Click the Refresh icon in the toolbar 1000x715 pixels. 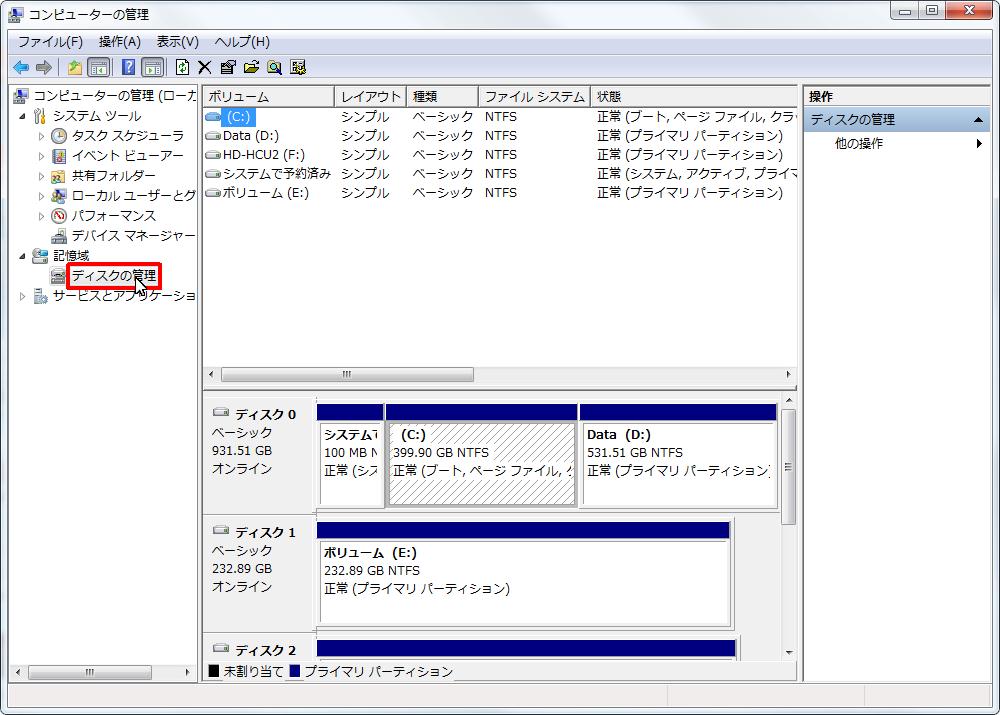click(x=183, y=67)
